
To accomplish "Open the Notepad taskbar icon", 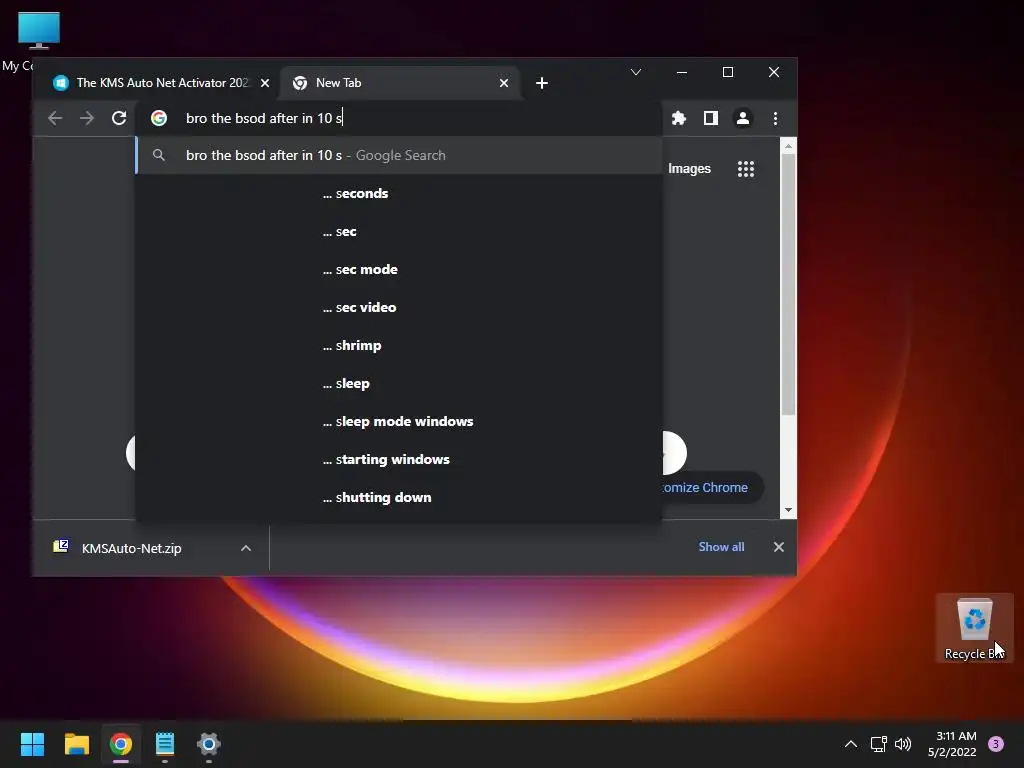I will pyautogui.click(x=165, y=744).
